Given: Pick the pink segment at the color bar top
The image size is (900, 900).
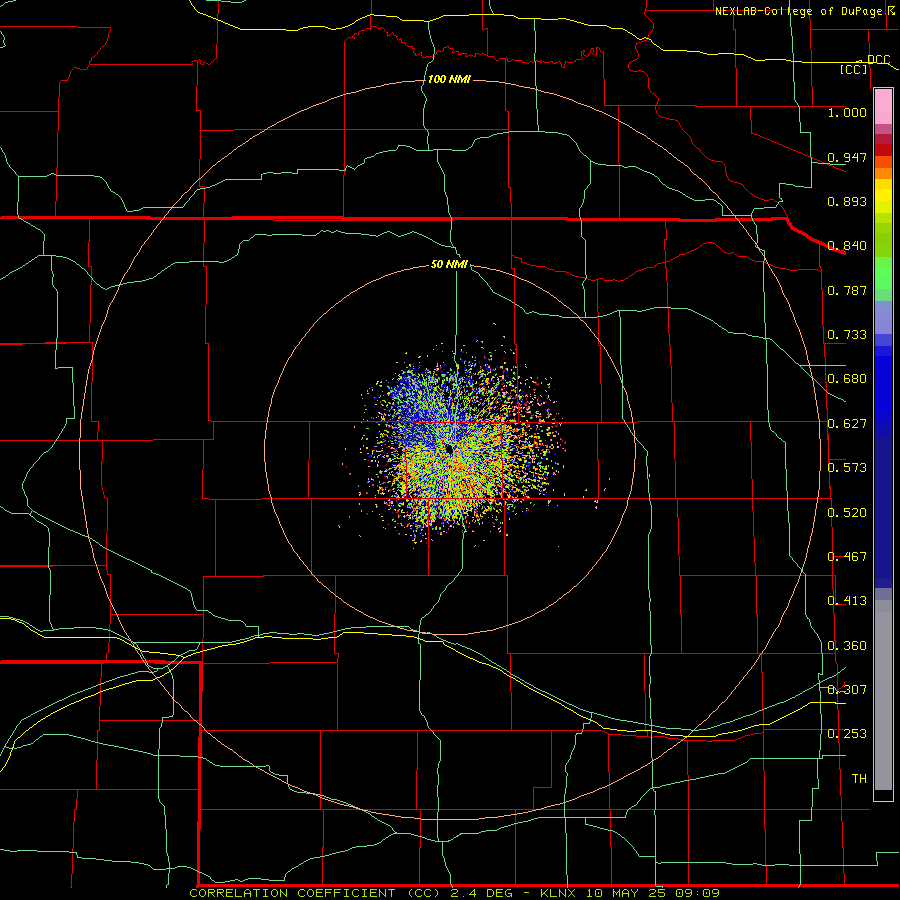Looking at the screenshot, I should pos(883,107).
